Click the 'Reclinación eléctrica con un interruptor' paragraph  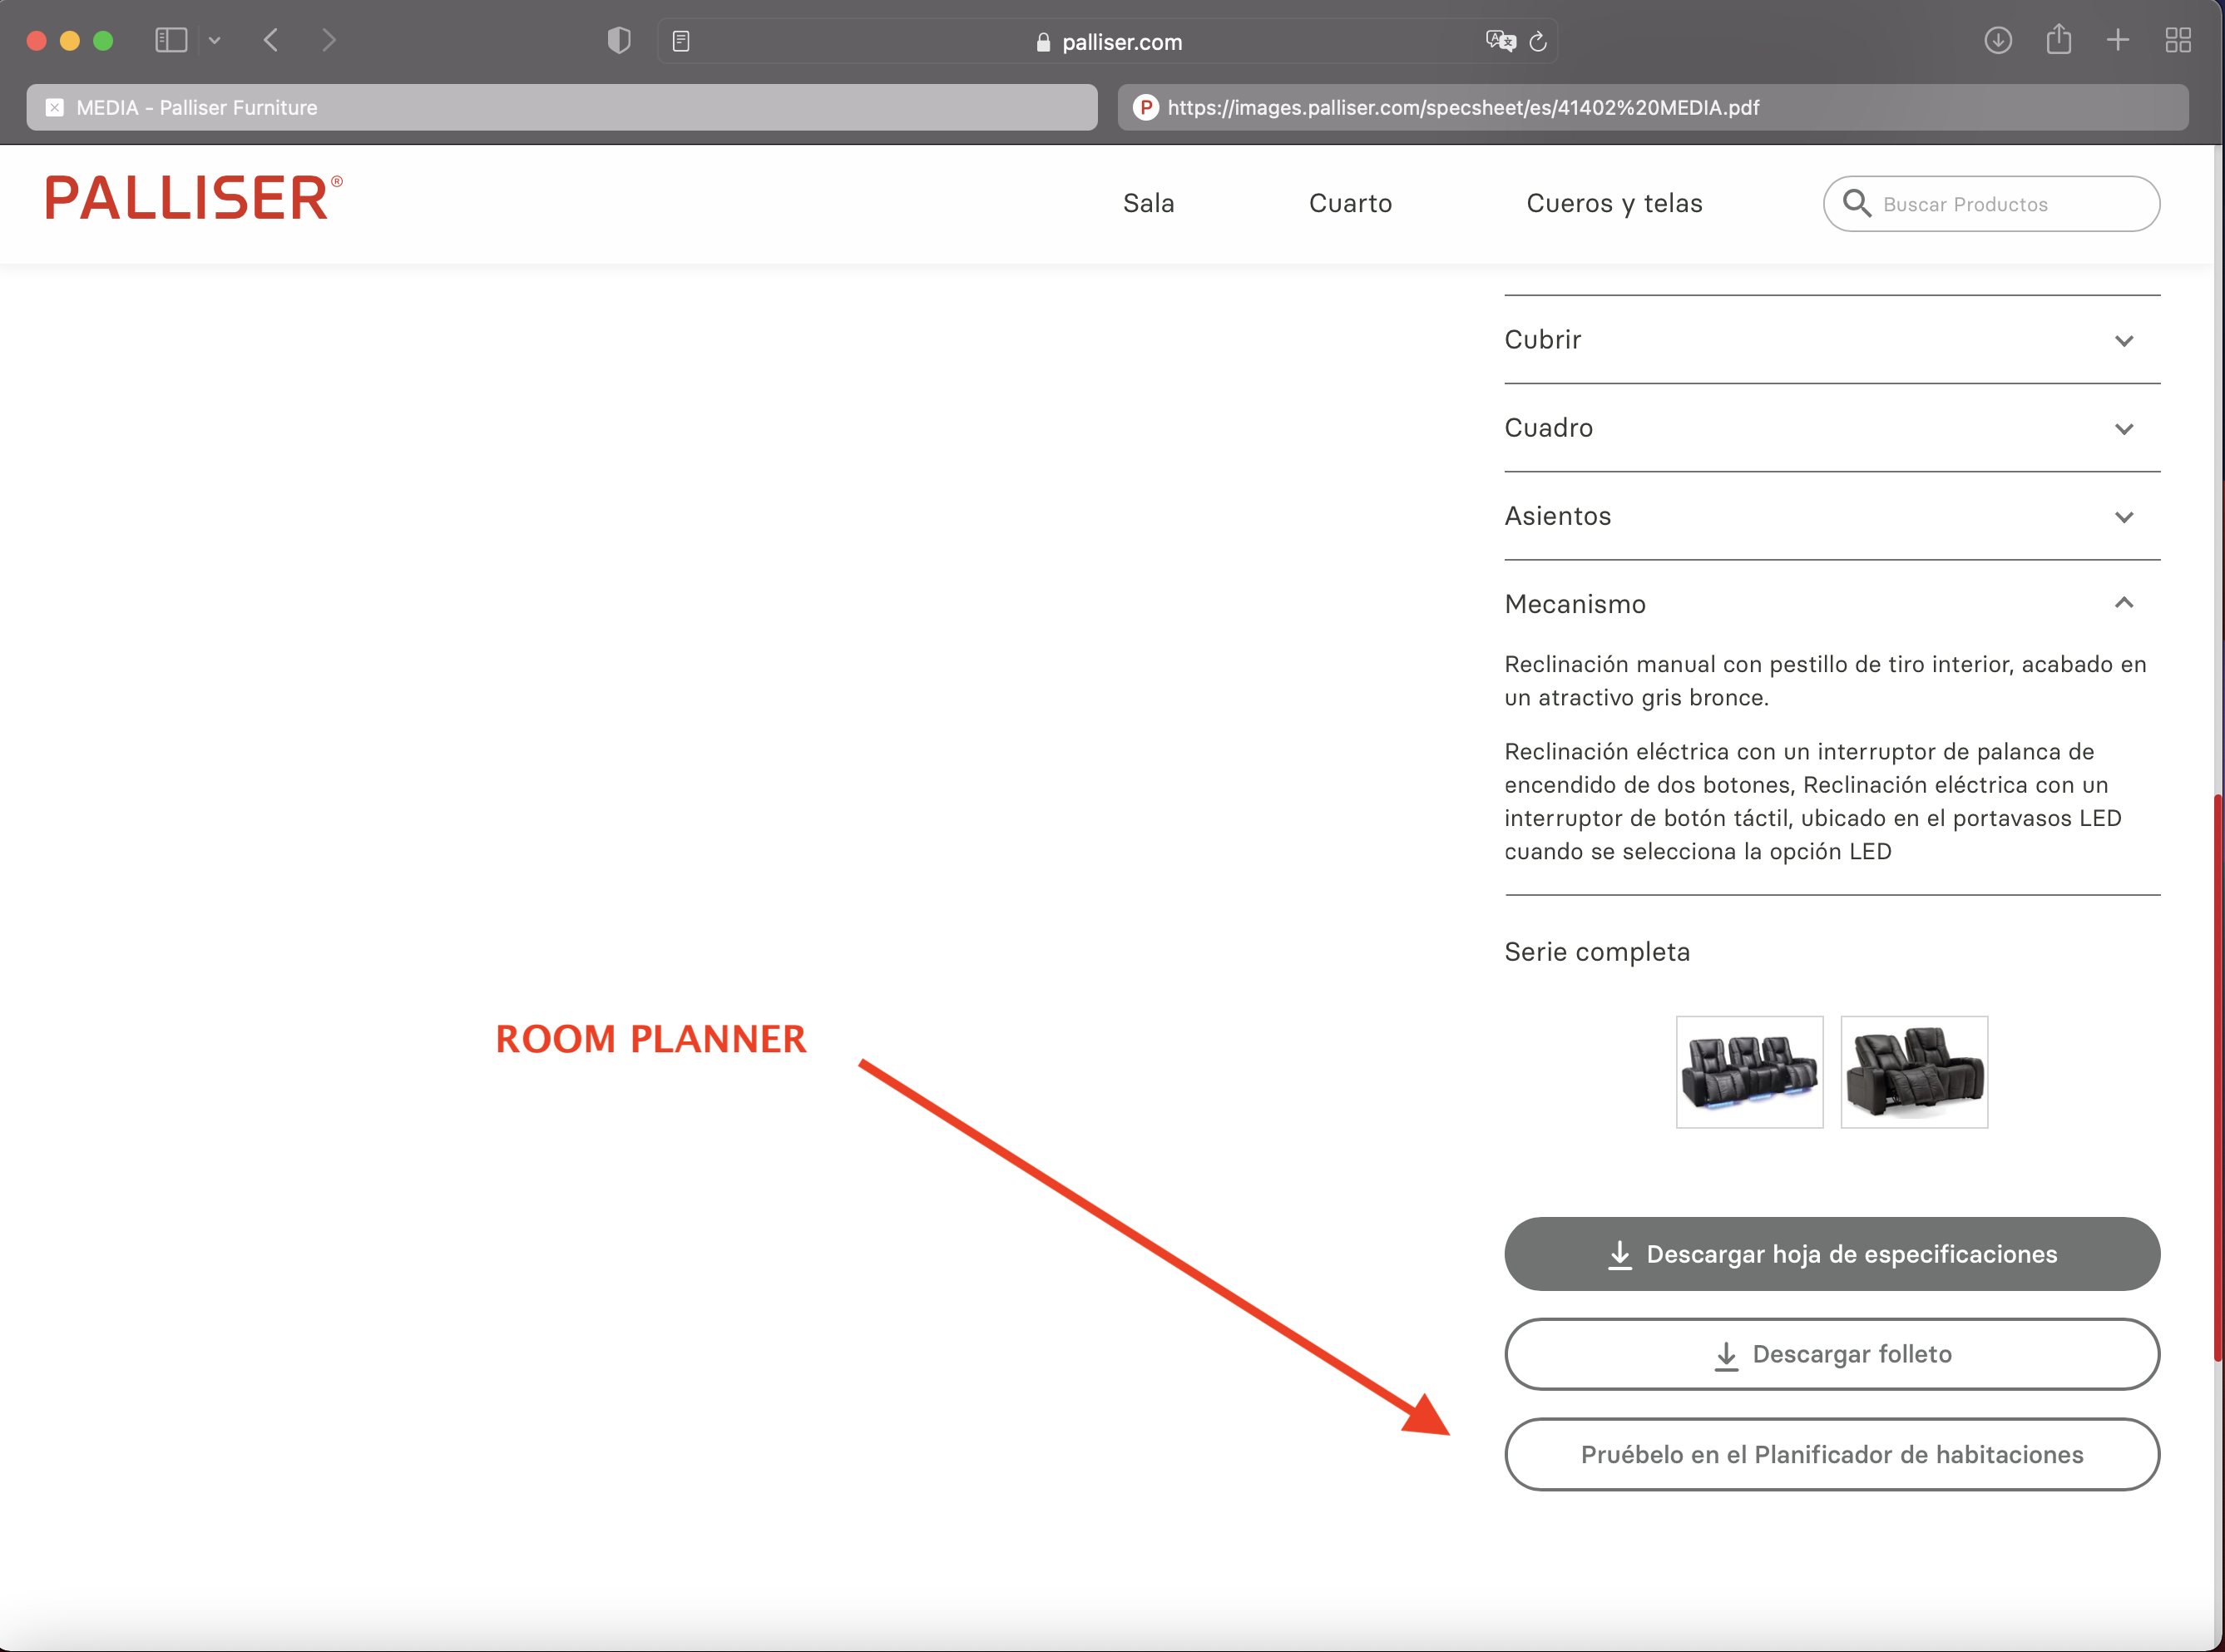coord(1813,801)
